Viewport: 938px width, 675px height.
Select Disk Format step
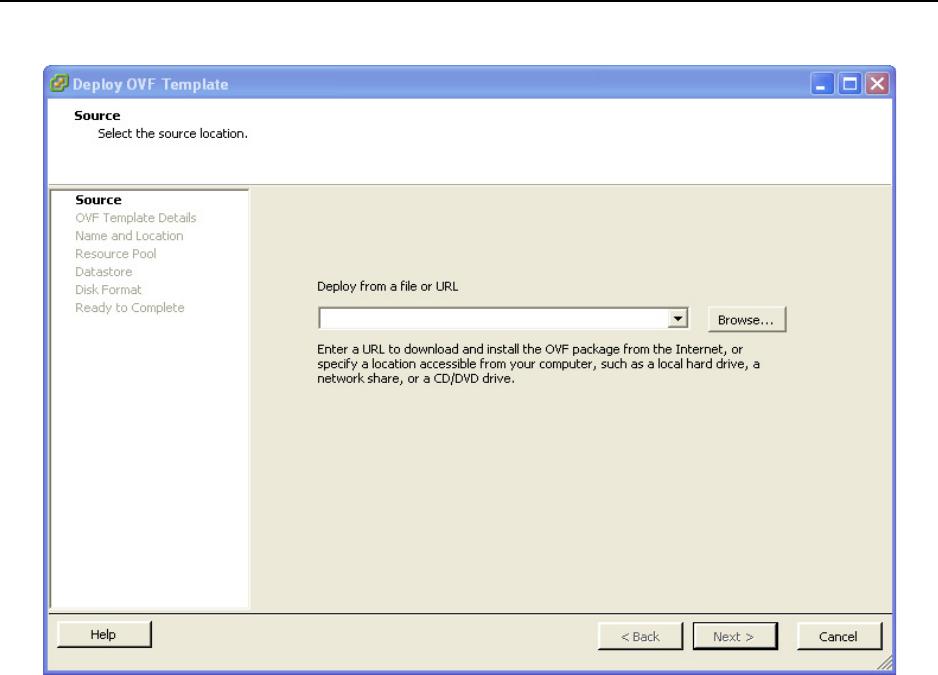pos(108,290)
